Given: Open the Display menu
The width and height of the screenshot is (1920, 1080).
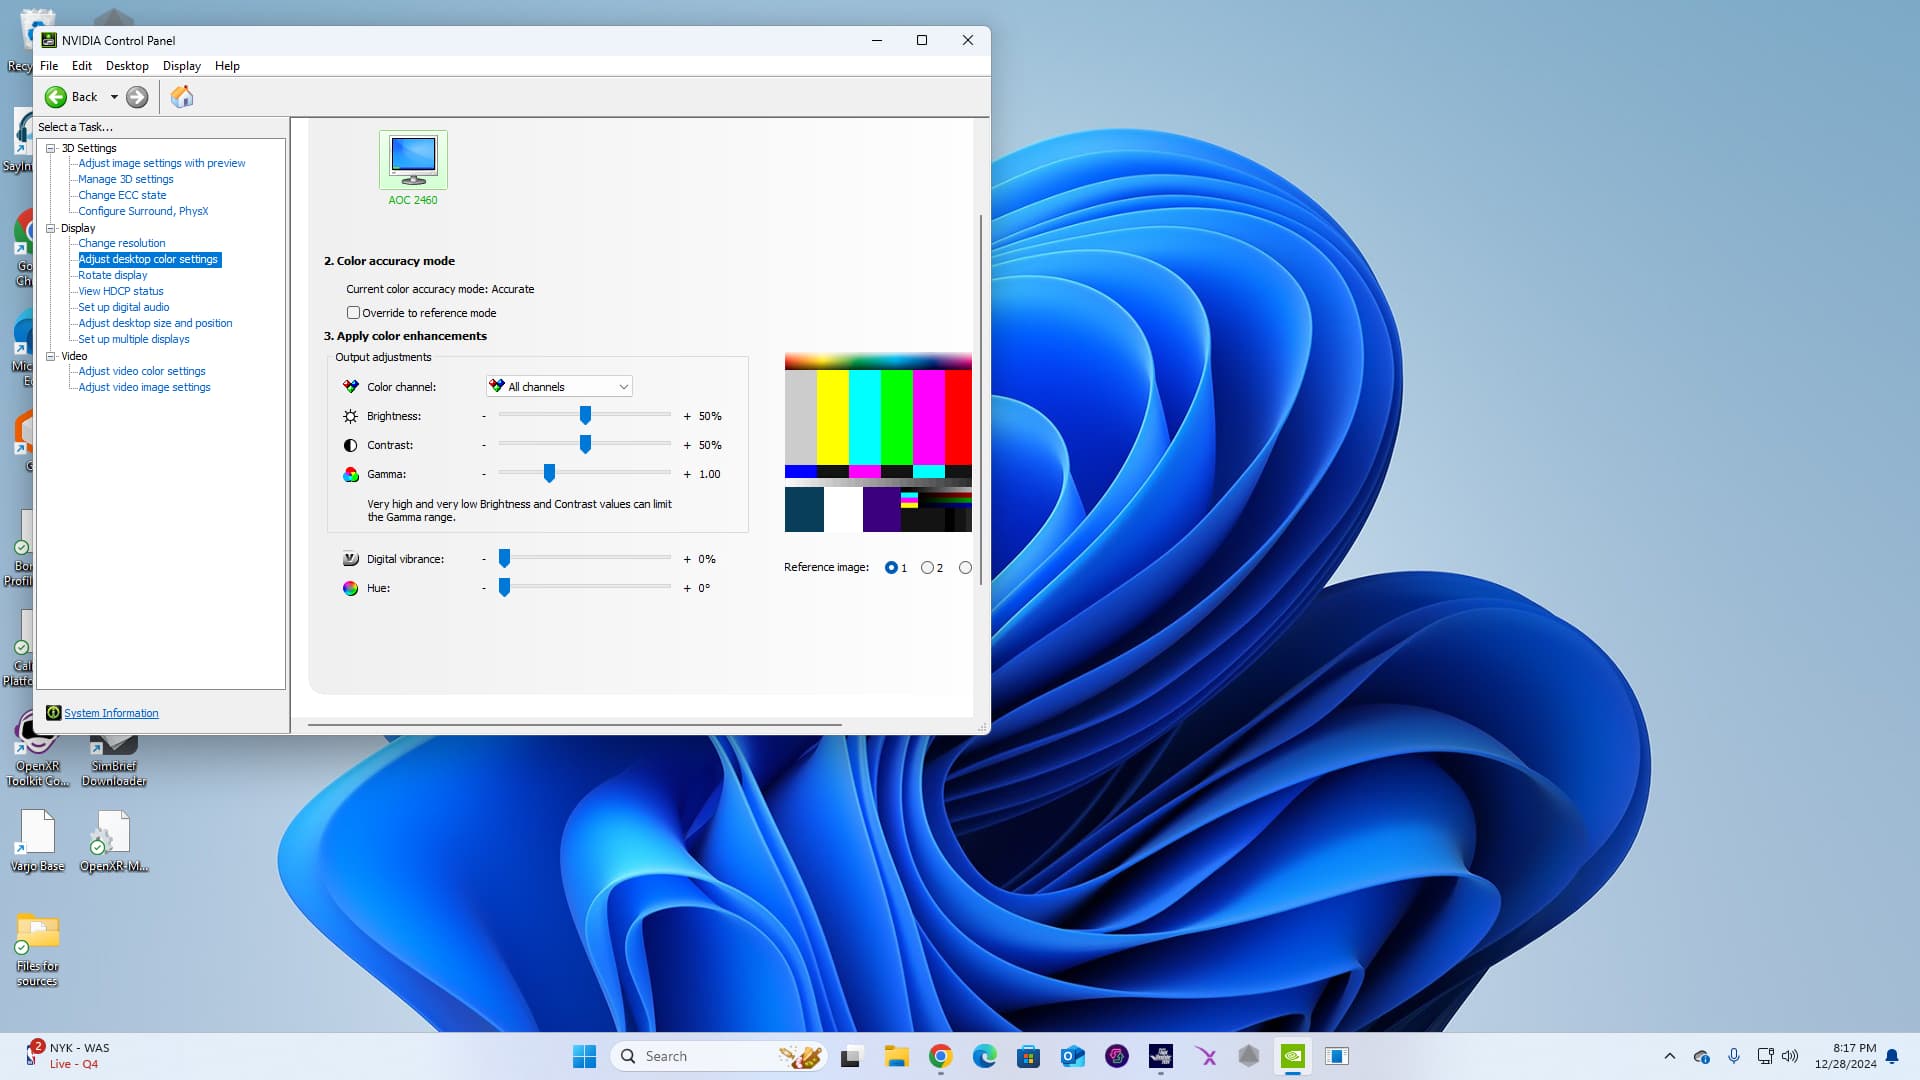Looking at the screenshot, I should 182,66.
